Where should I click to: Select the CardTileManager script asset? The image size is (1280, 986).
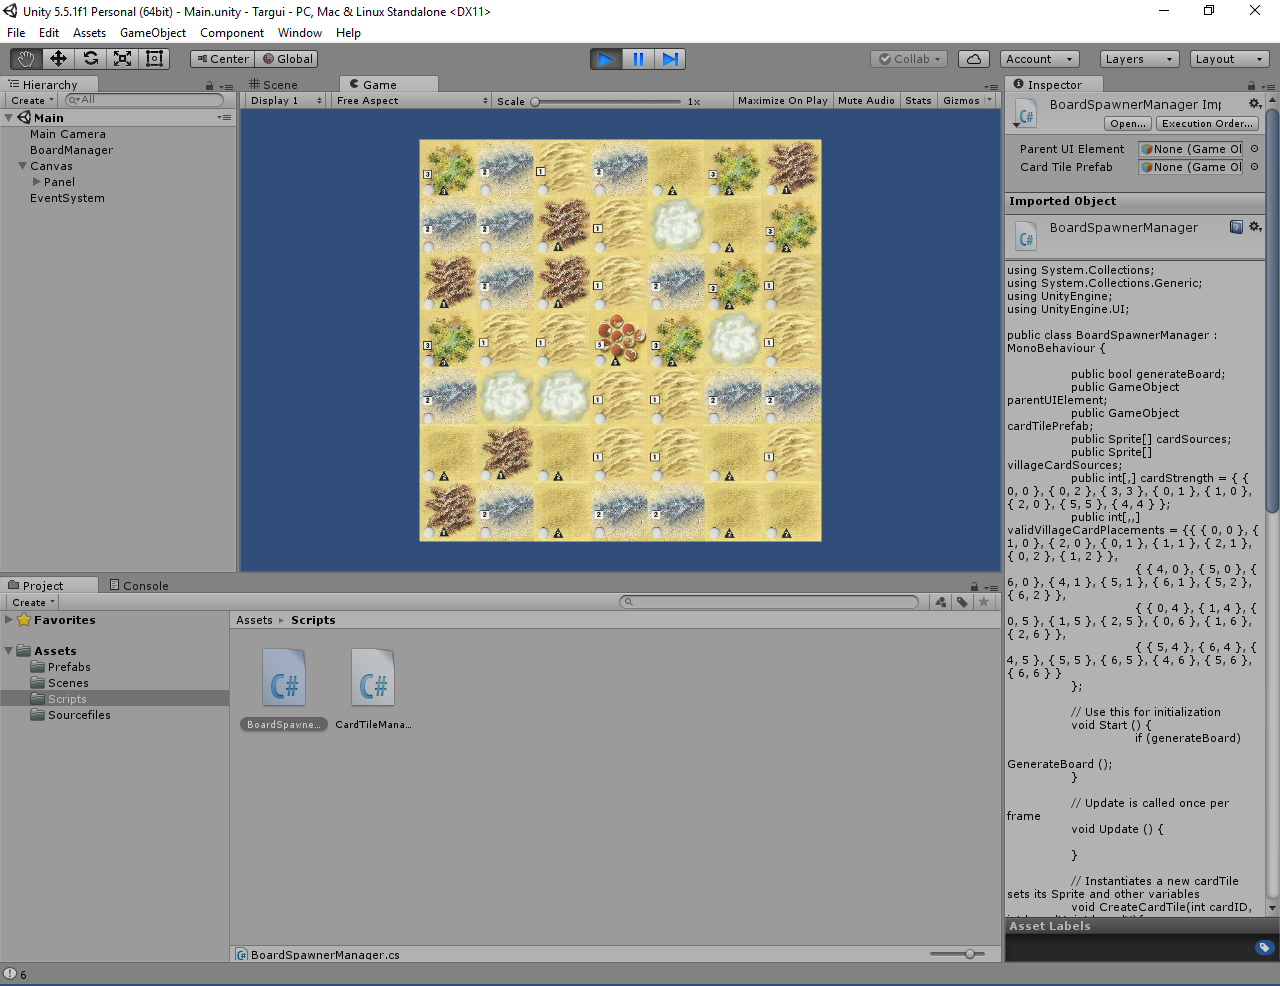pos(373,689)
